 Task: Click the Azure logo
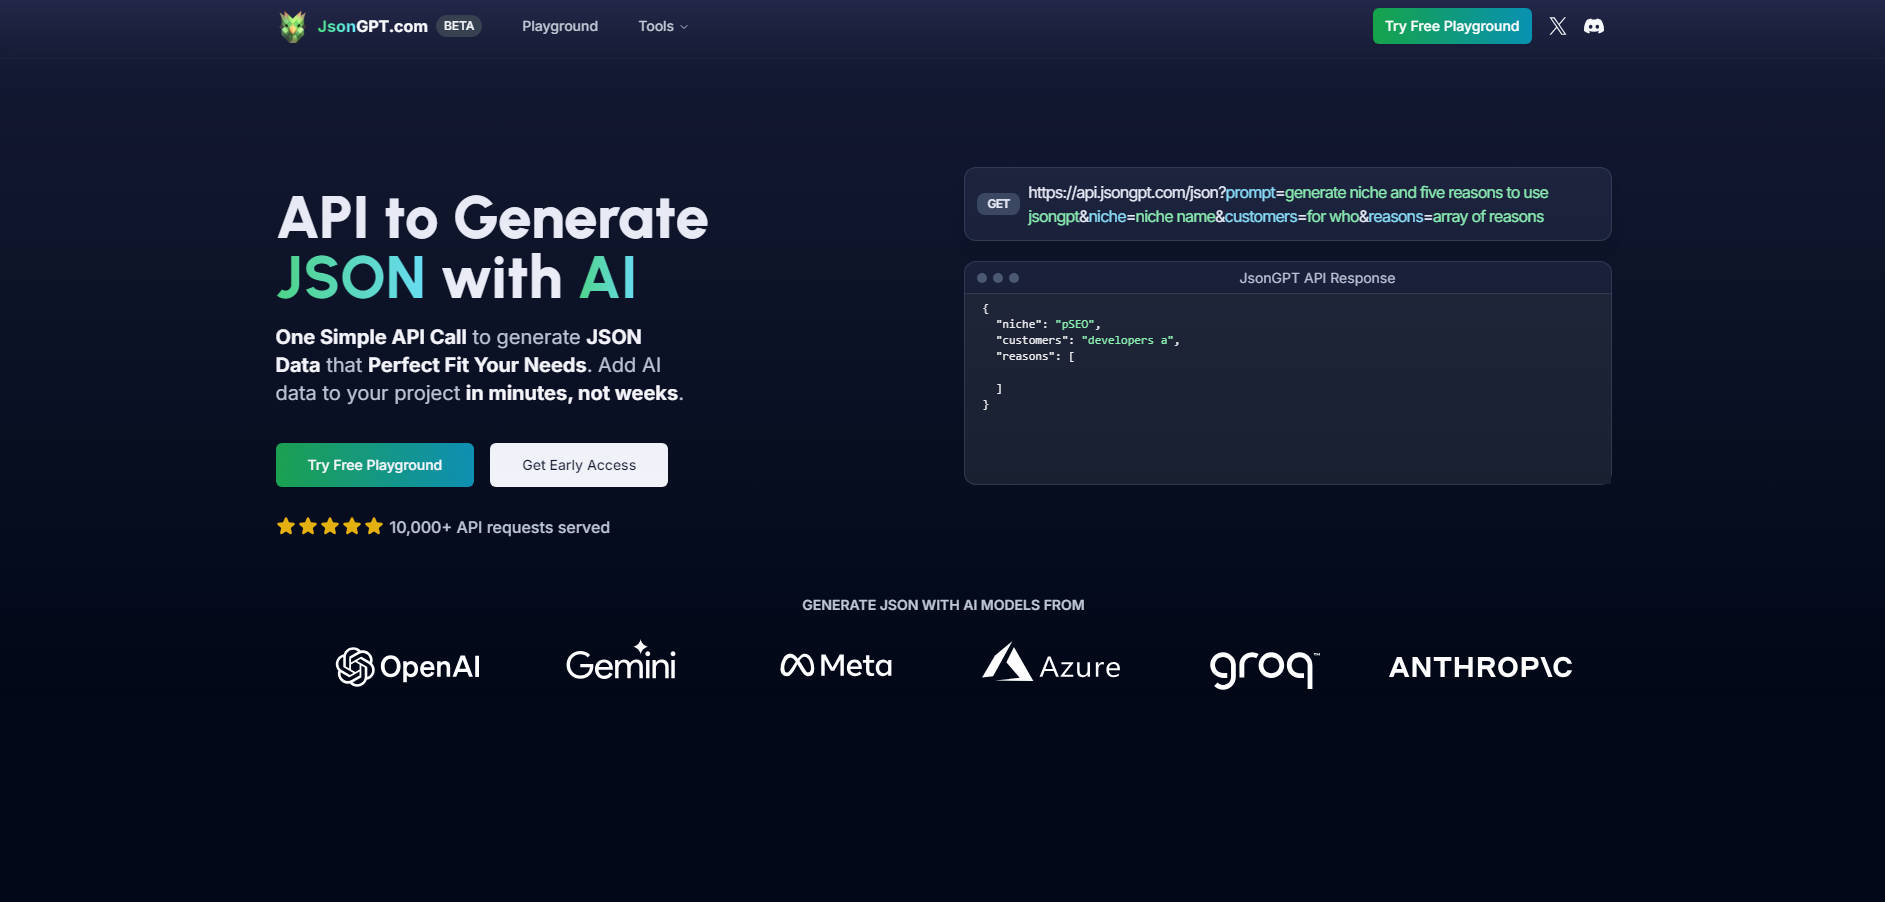tap(1051, 665)
